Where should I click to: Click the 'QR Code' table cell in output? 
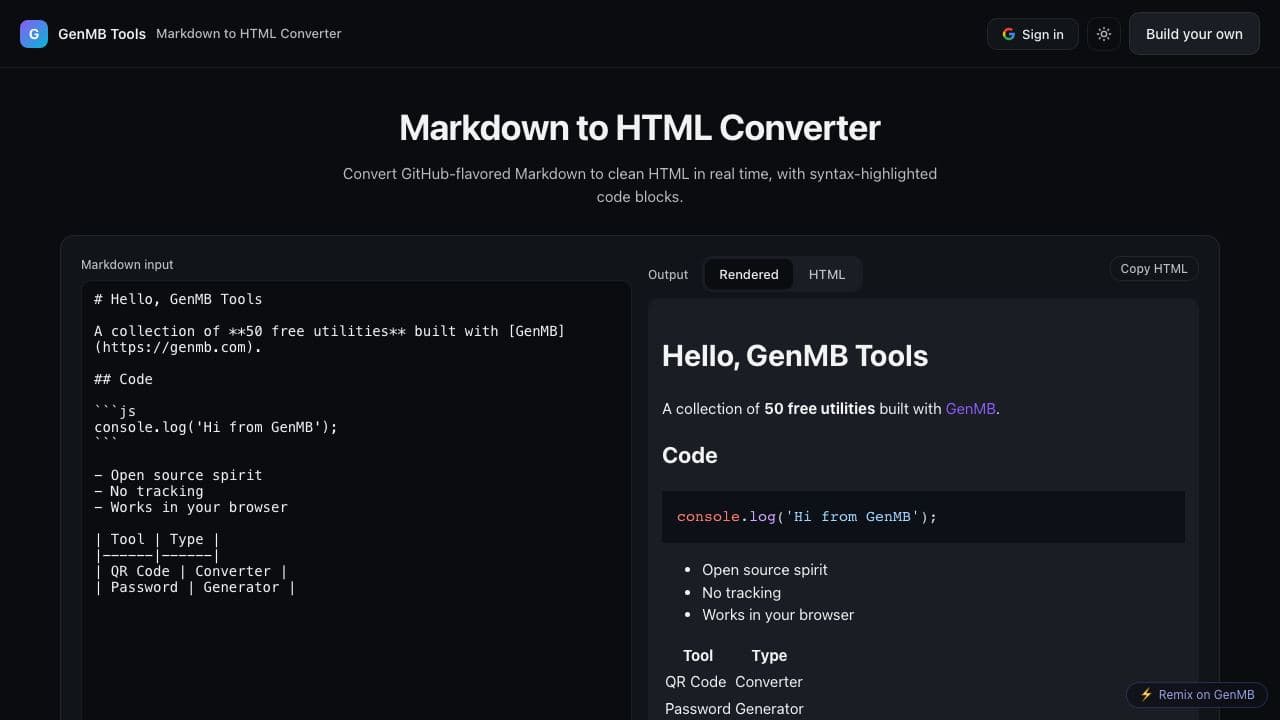pyautogui.click(x=696, y=682)
